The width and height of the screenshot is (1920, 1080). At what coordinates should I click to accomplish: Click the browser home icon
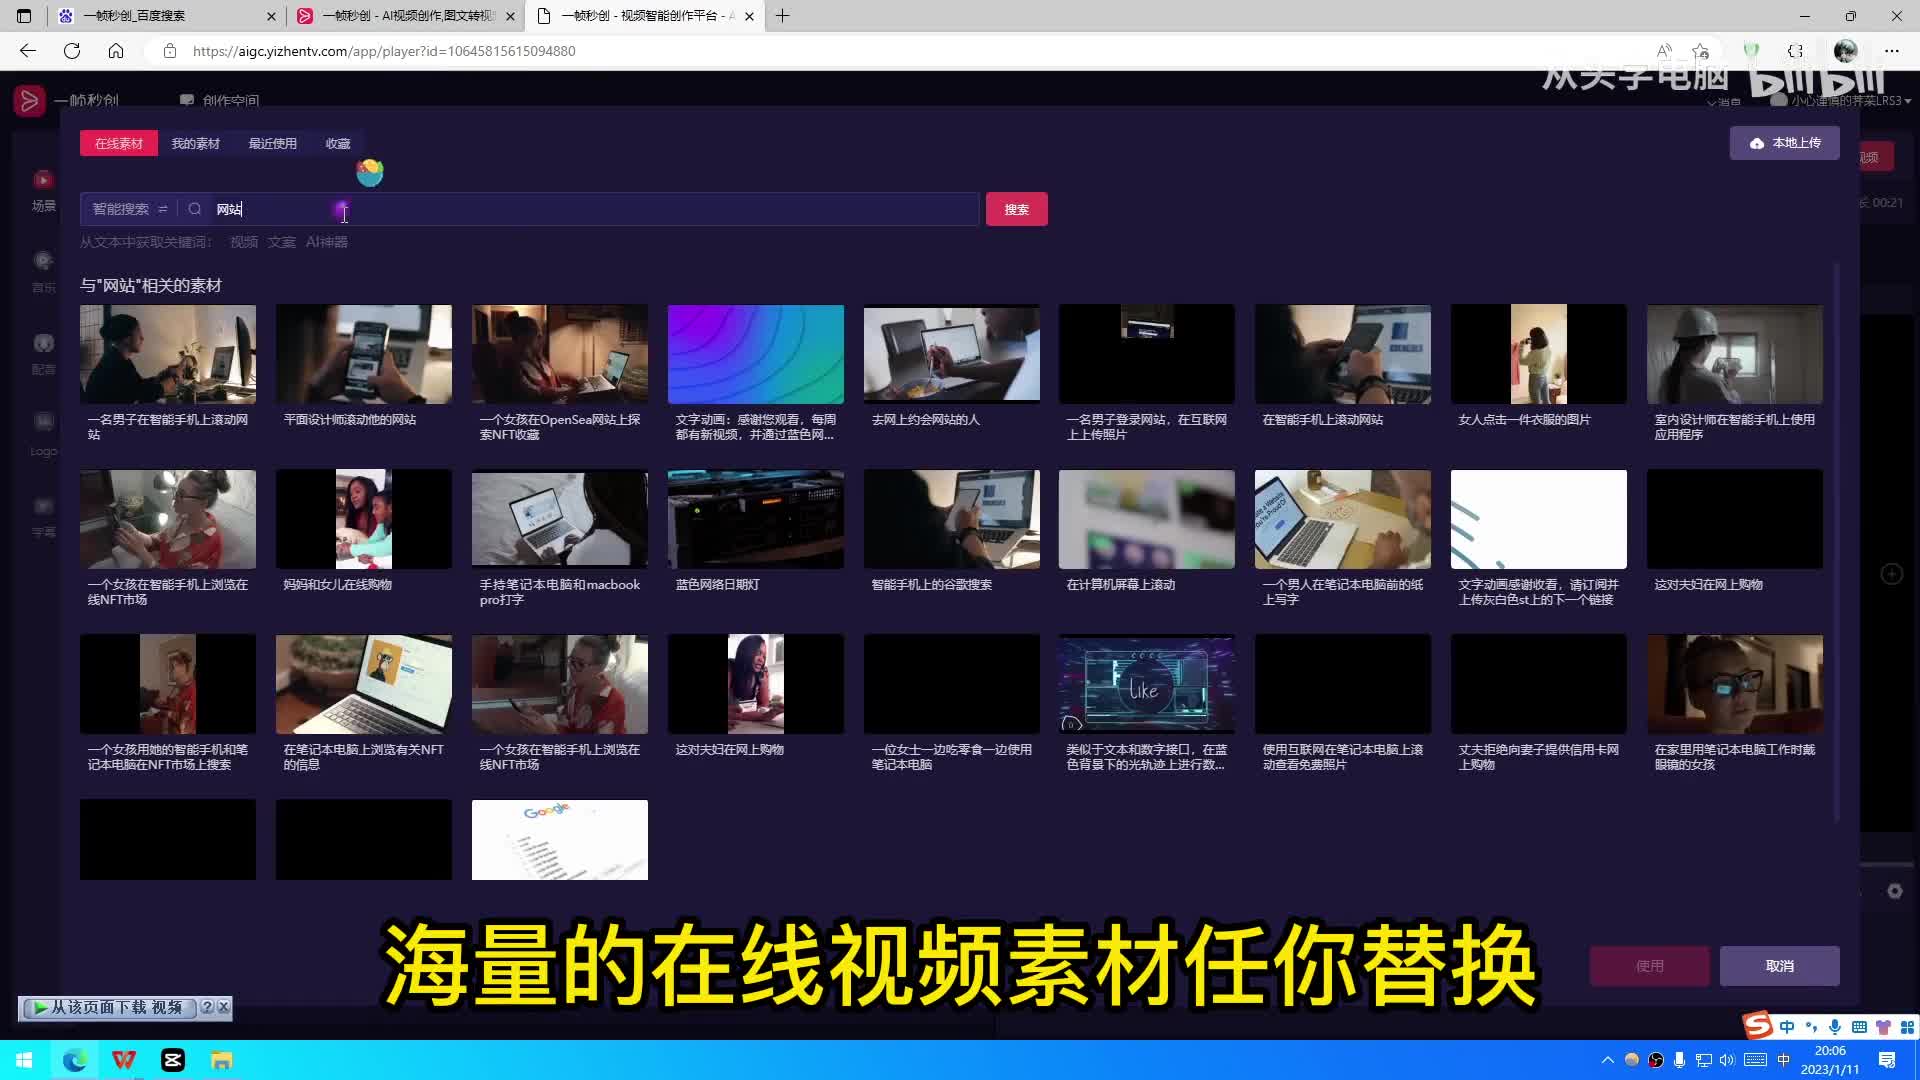tap(116, 51)
